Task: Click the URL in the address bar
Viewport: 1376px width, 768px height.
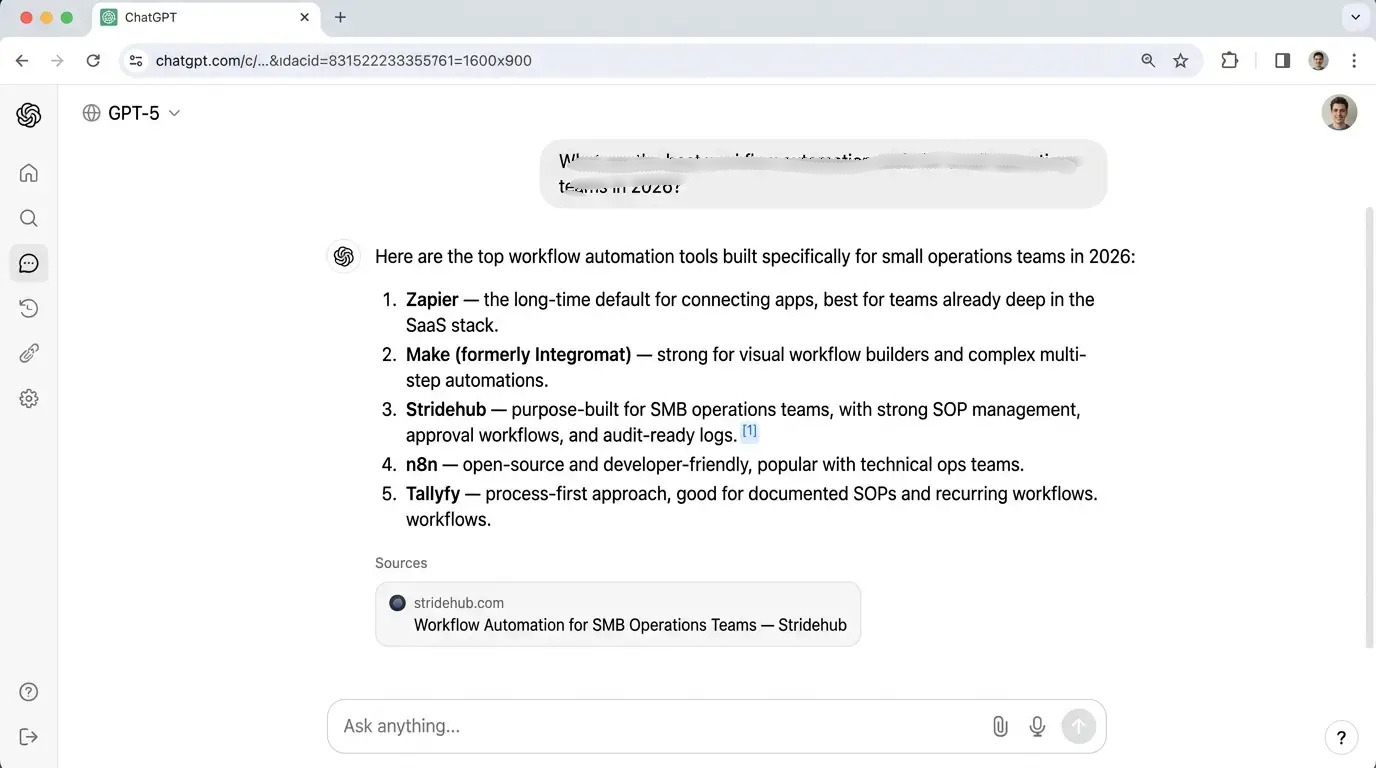Action: tap(344, 61)
